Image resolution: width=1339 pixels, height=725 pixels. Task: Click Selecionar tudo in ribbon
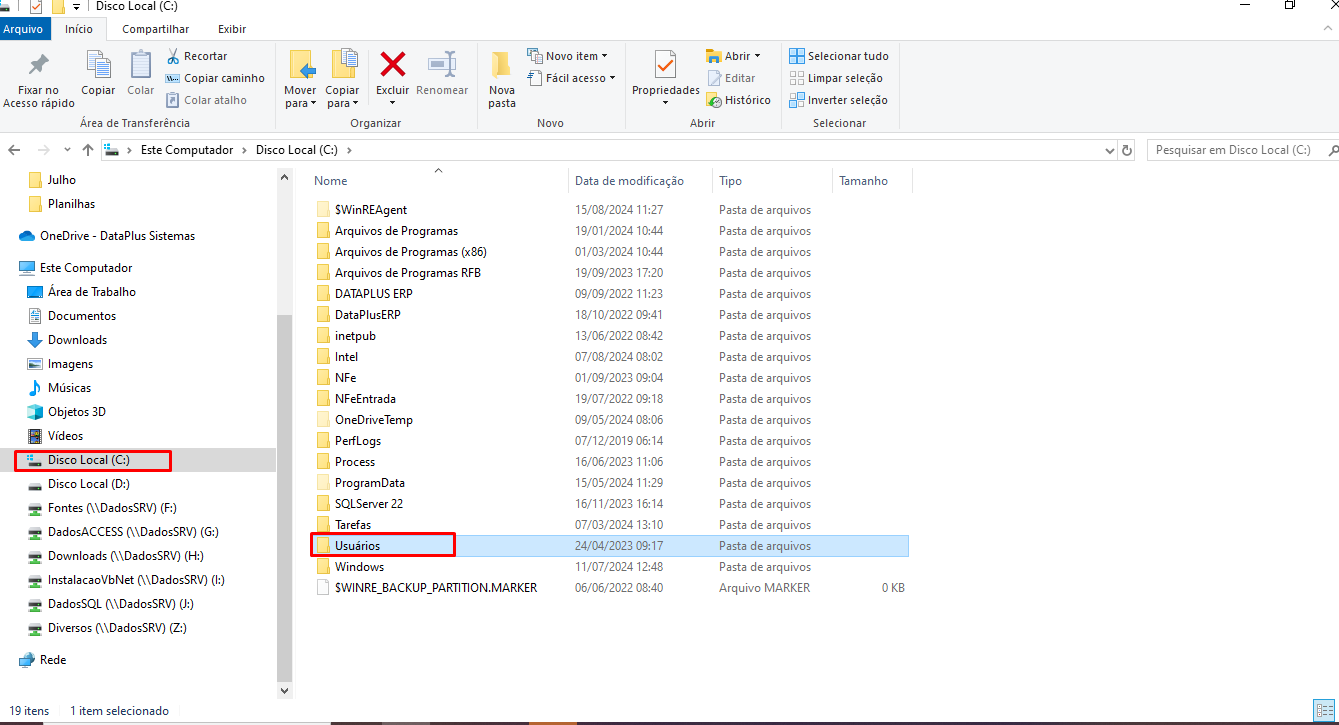pyautogui.click(x=839, y=56)
